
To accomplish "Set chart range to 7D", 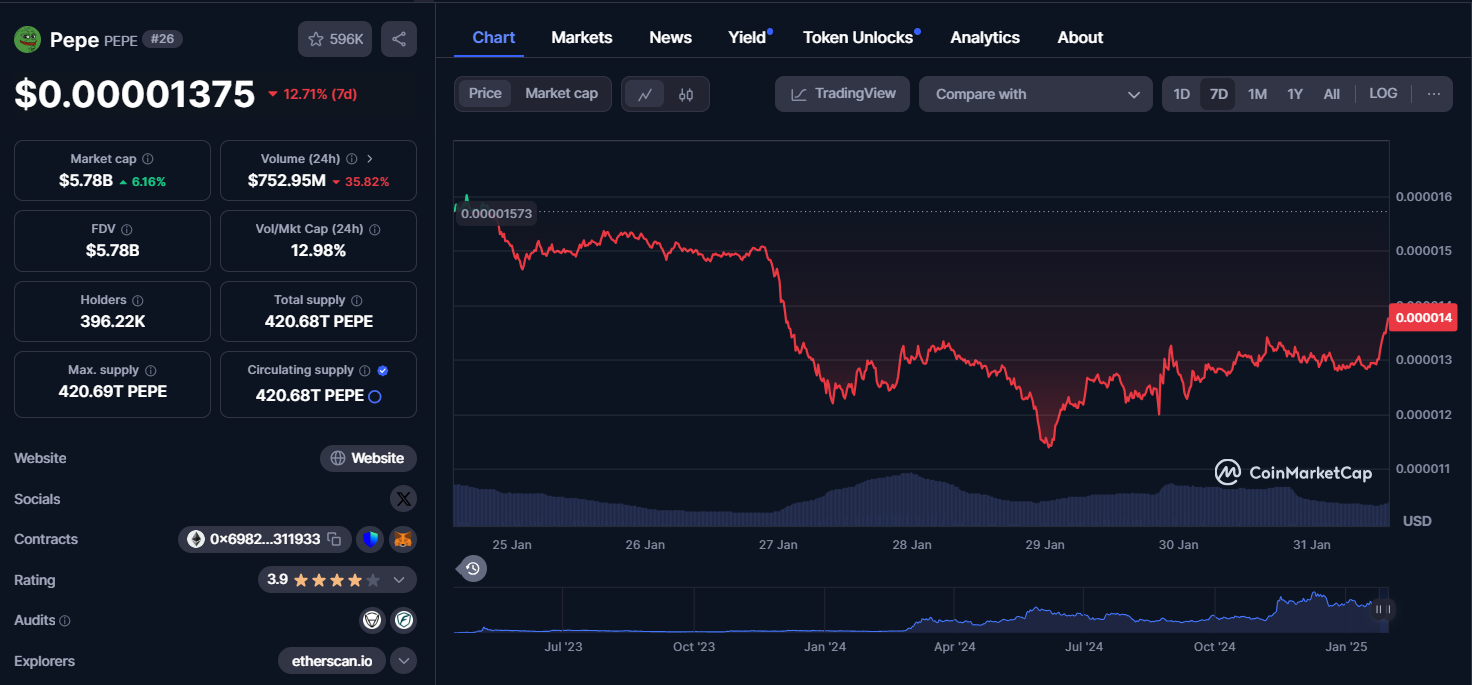I will tap(1218, 94).
